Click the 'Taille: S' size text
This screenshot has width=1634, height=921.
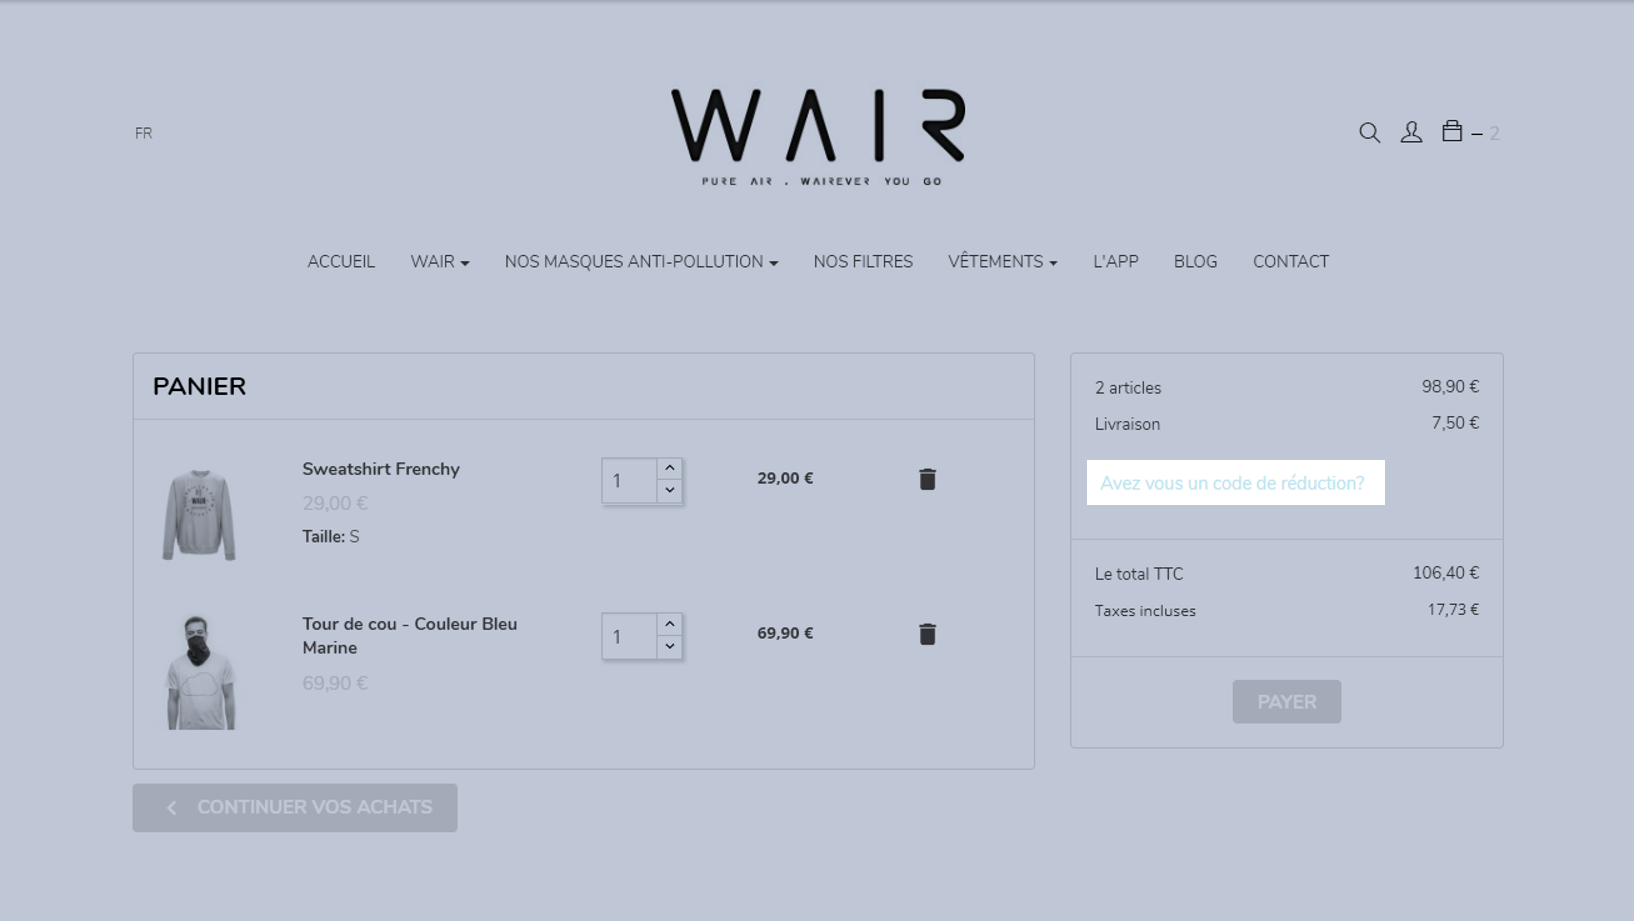tap(331, 537)
